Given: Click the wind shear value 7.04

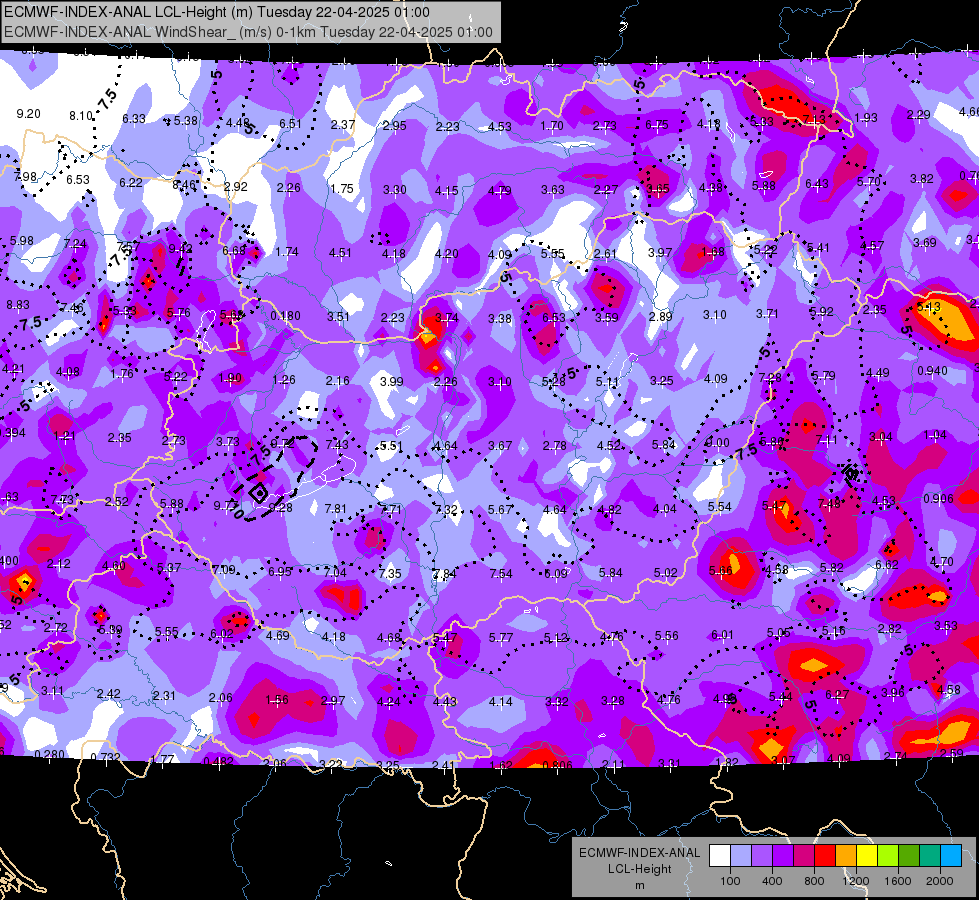Looking at the screenshot, I should [335, 572].
